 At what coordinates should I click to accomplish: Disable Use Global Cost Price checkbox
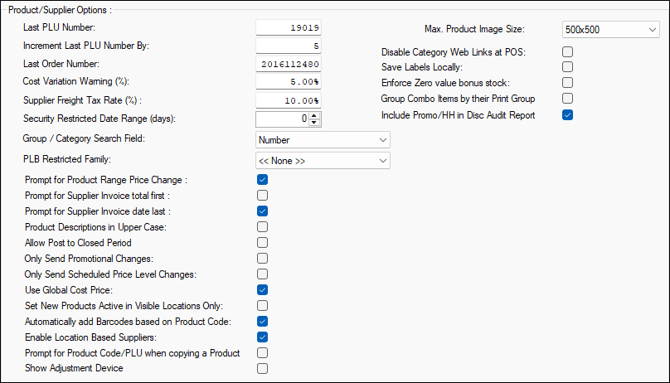[x=262, y=290]
